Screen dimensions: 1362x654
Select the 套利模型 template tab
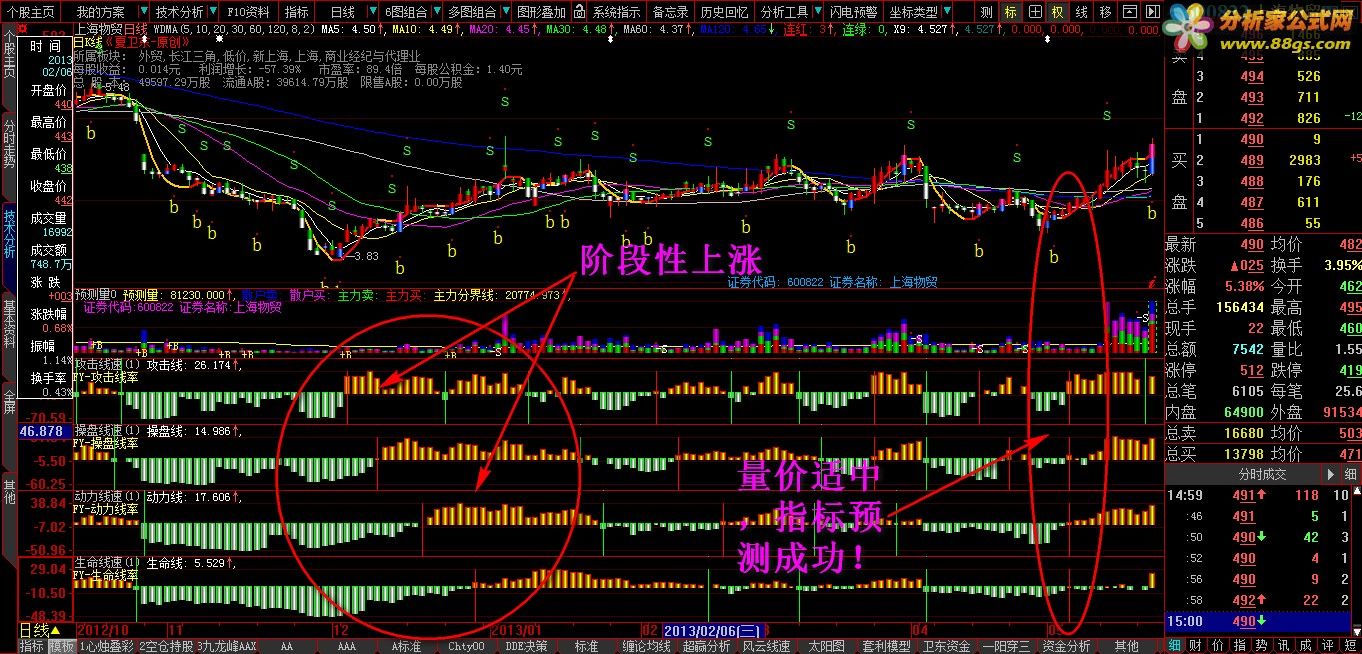886,646
